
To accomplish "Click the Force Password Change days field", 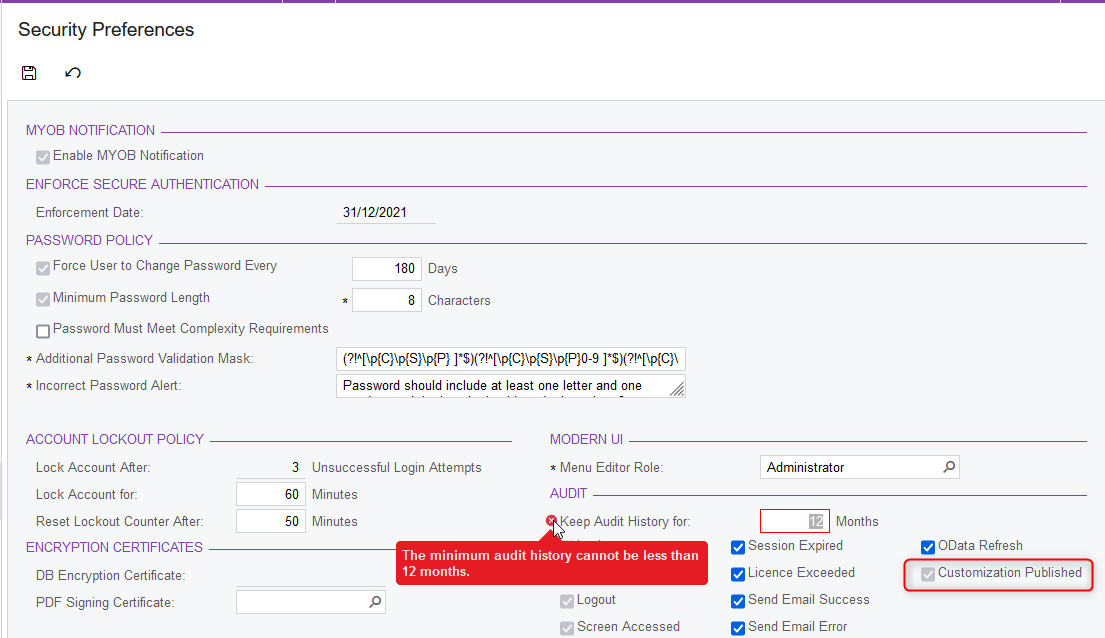I will [386, 269].
